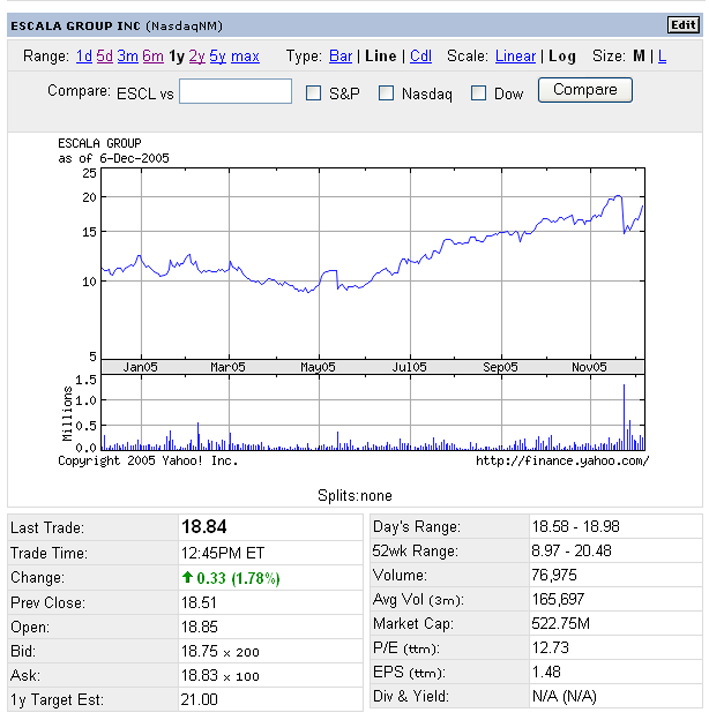Change chart type to Bar
709x720 pixels.
pos(341,56)
